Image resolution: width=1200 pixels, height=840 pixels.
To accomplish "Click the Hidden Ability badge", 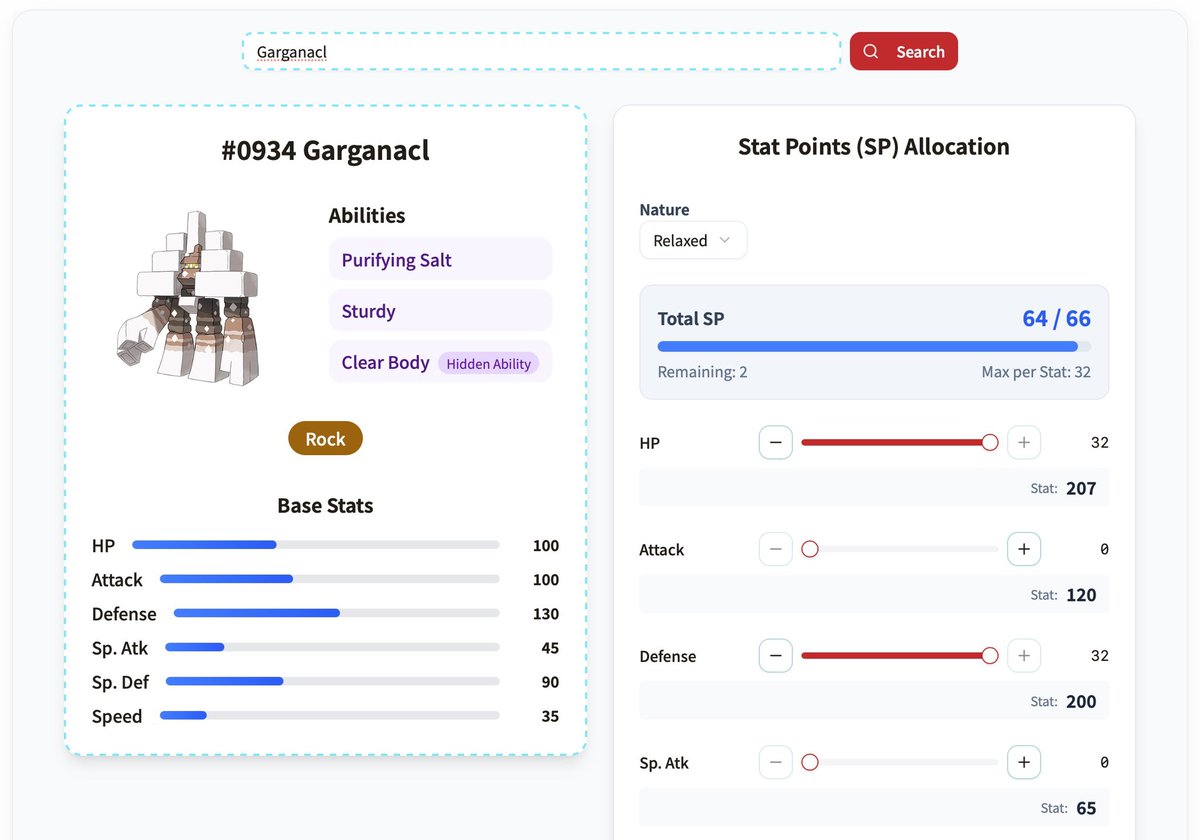I will coord(488,364).
